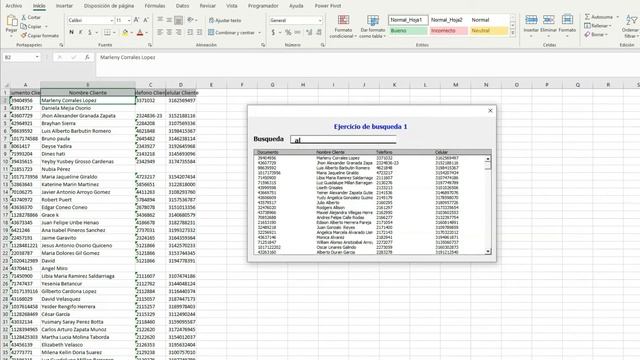Switch to the Datos tab

click(x=182, y=6)
